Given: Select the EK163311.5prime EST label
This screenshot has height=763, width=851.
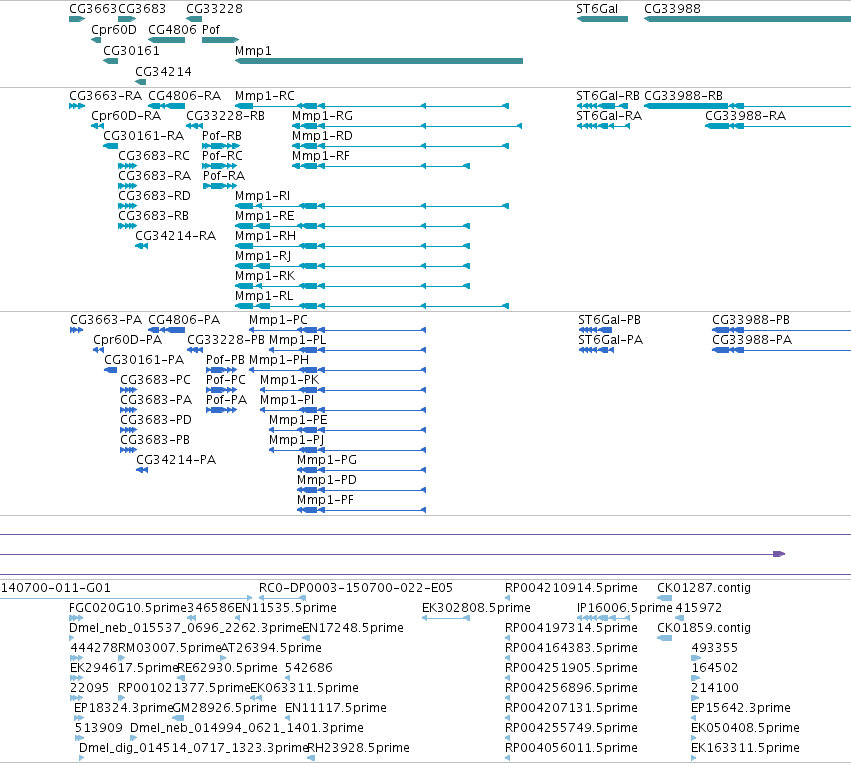Looking at the screenshot, I should pos(745,748).
